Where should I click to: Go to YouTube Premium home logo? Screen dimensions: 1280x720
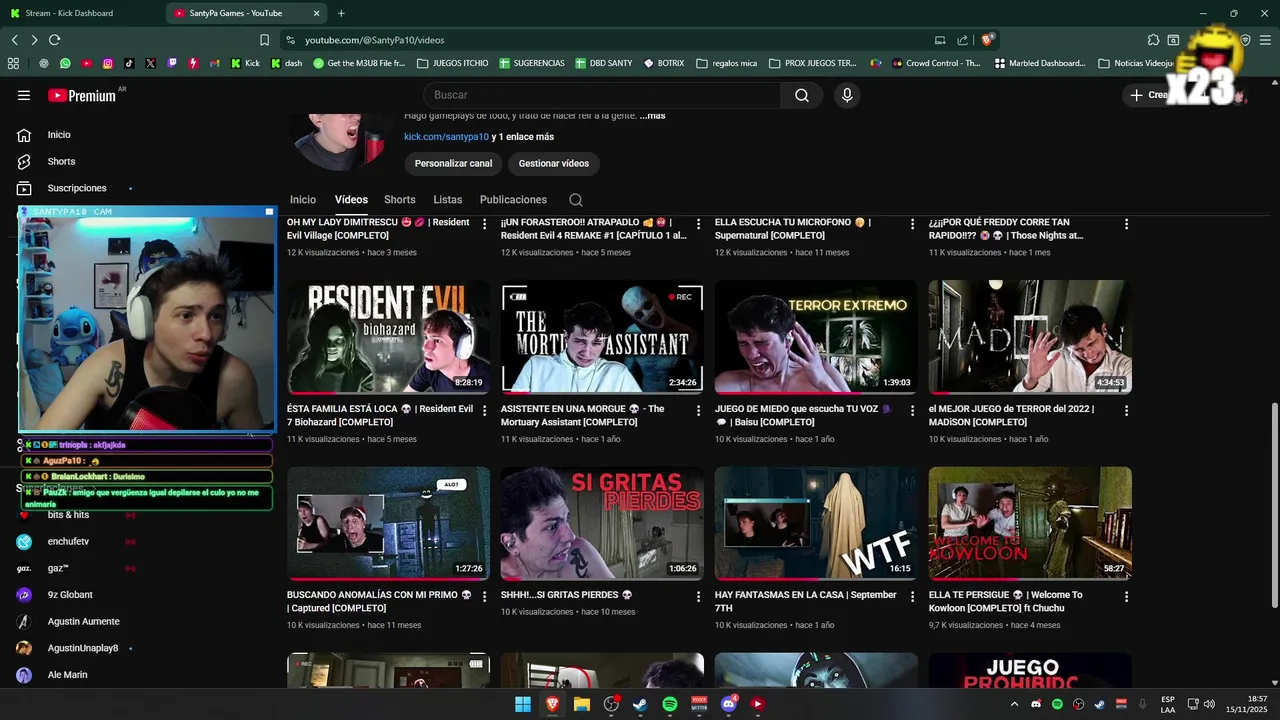tap(82, 95)
